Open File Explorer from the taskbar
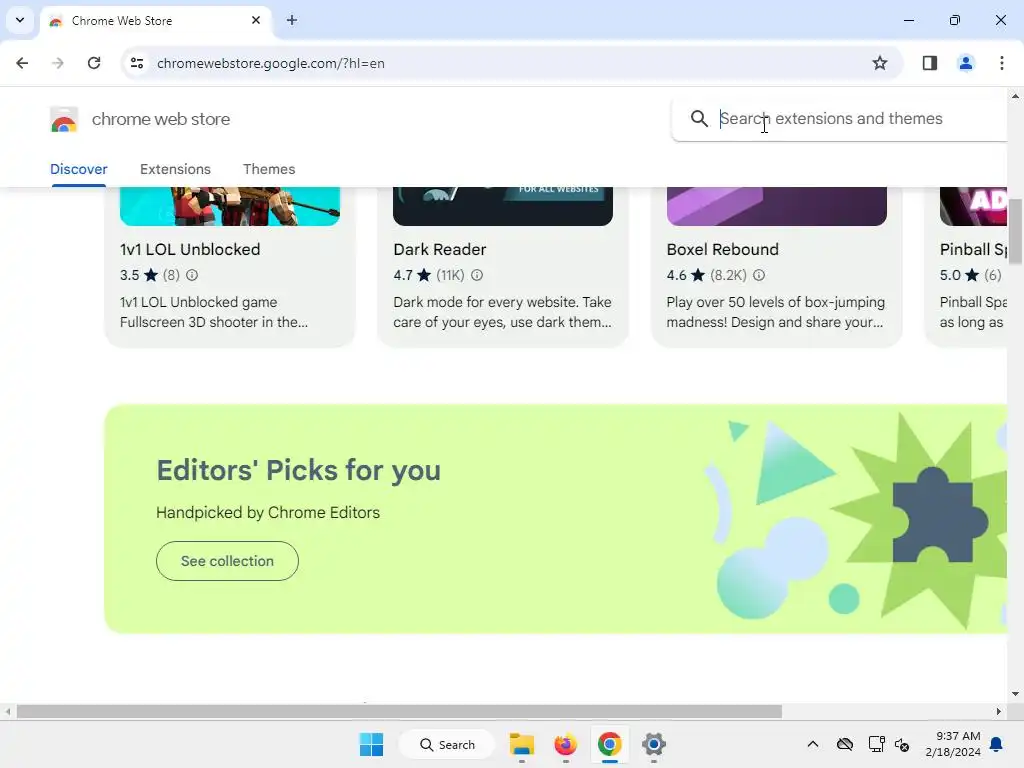 tap(522, 744)
